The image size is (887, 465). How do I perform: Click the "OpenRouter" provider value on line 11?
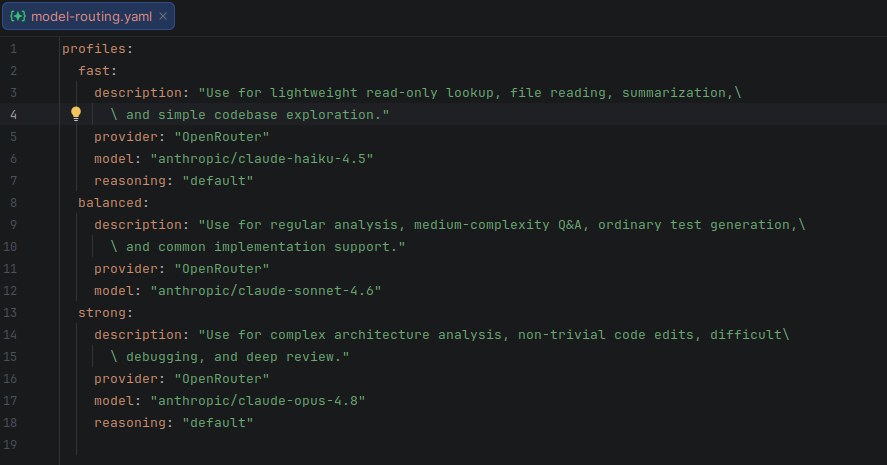point(222,269)
